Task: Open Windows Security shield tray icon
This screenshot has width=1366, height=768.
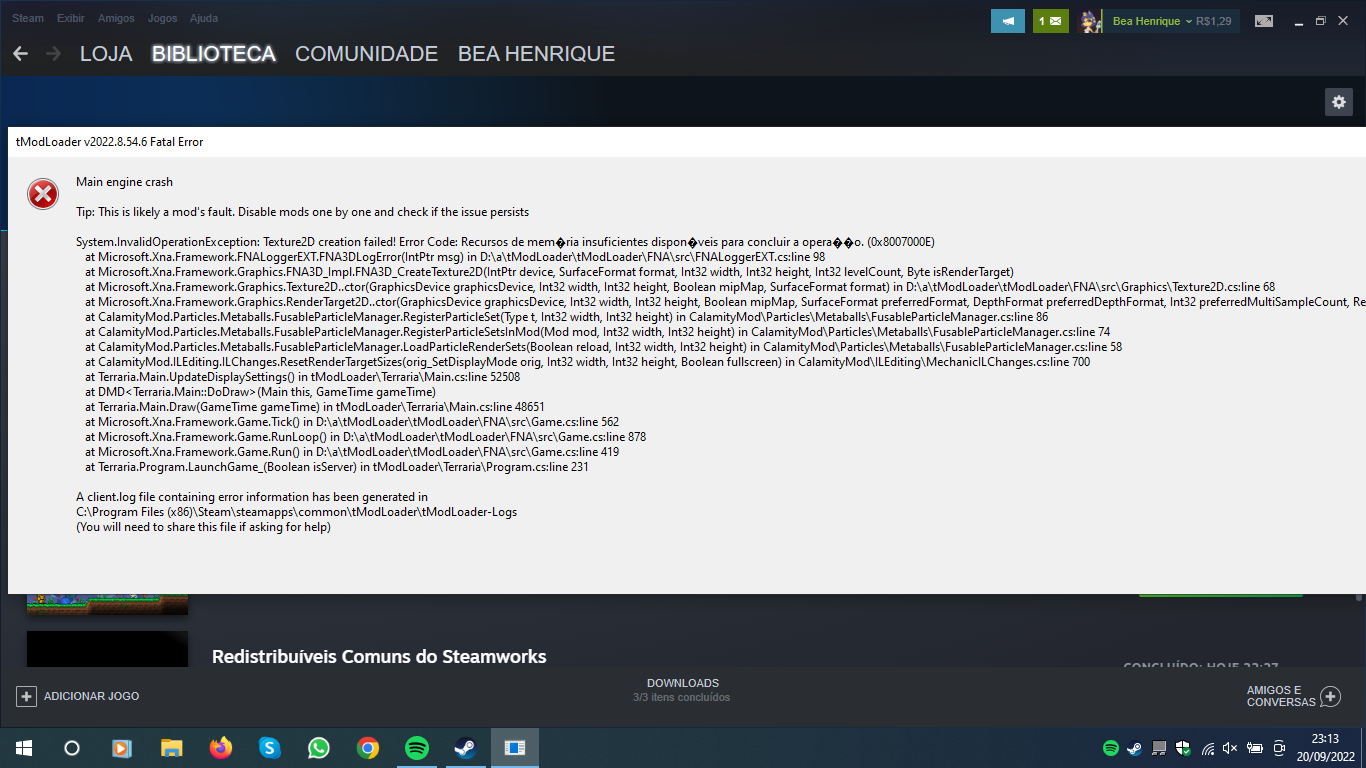Action: 1183,748
